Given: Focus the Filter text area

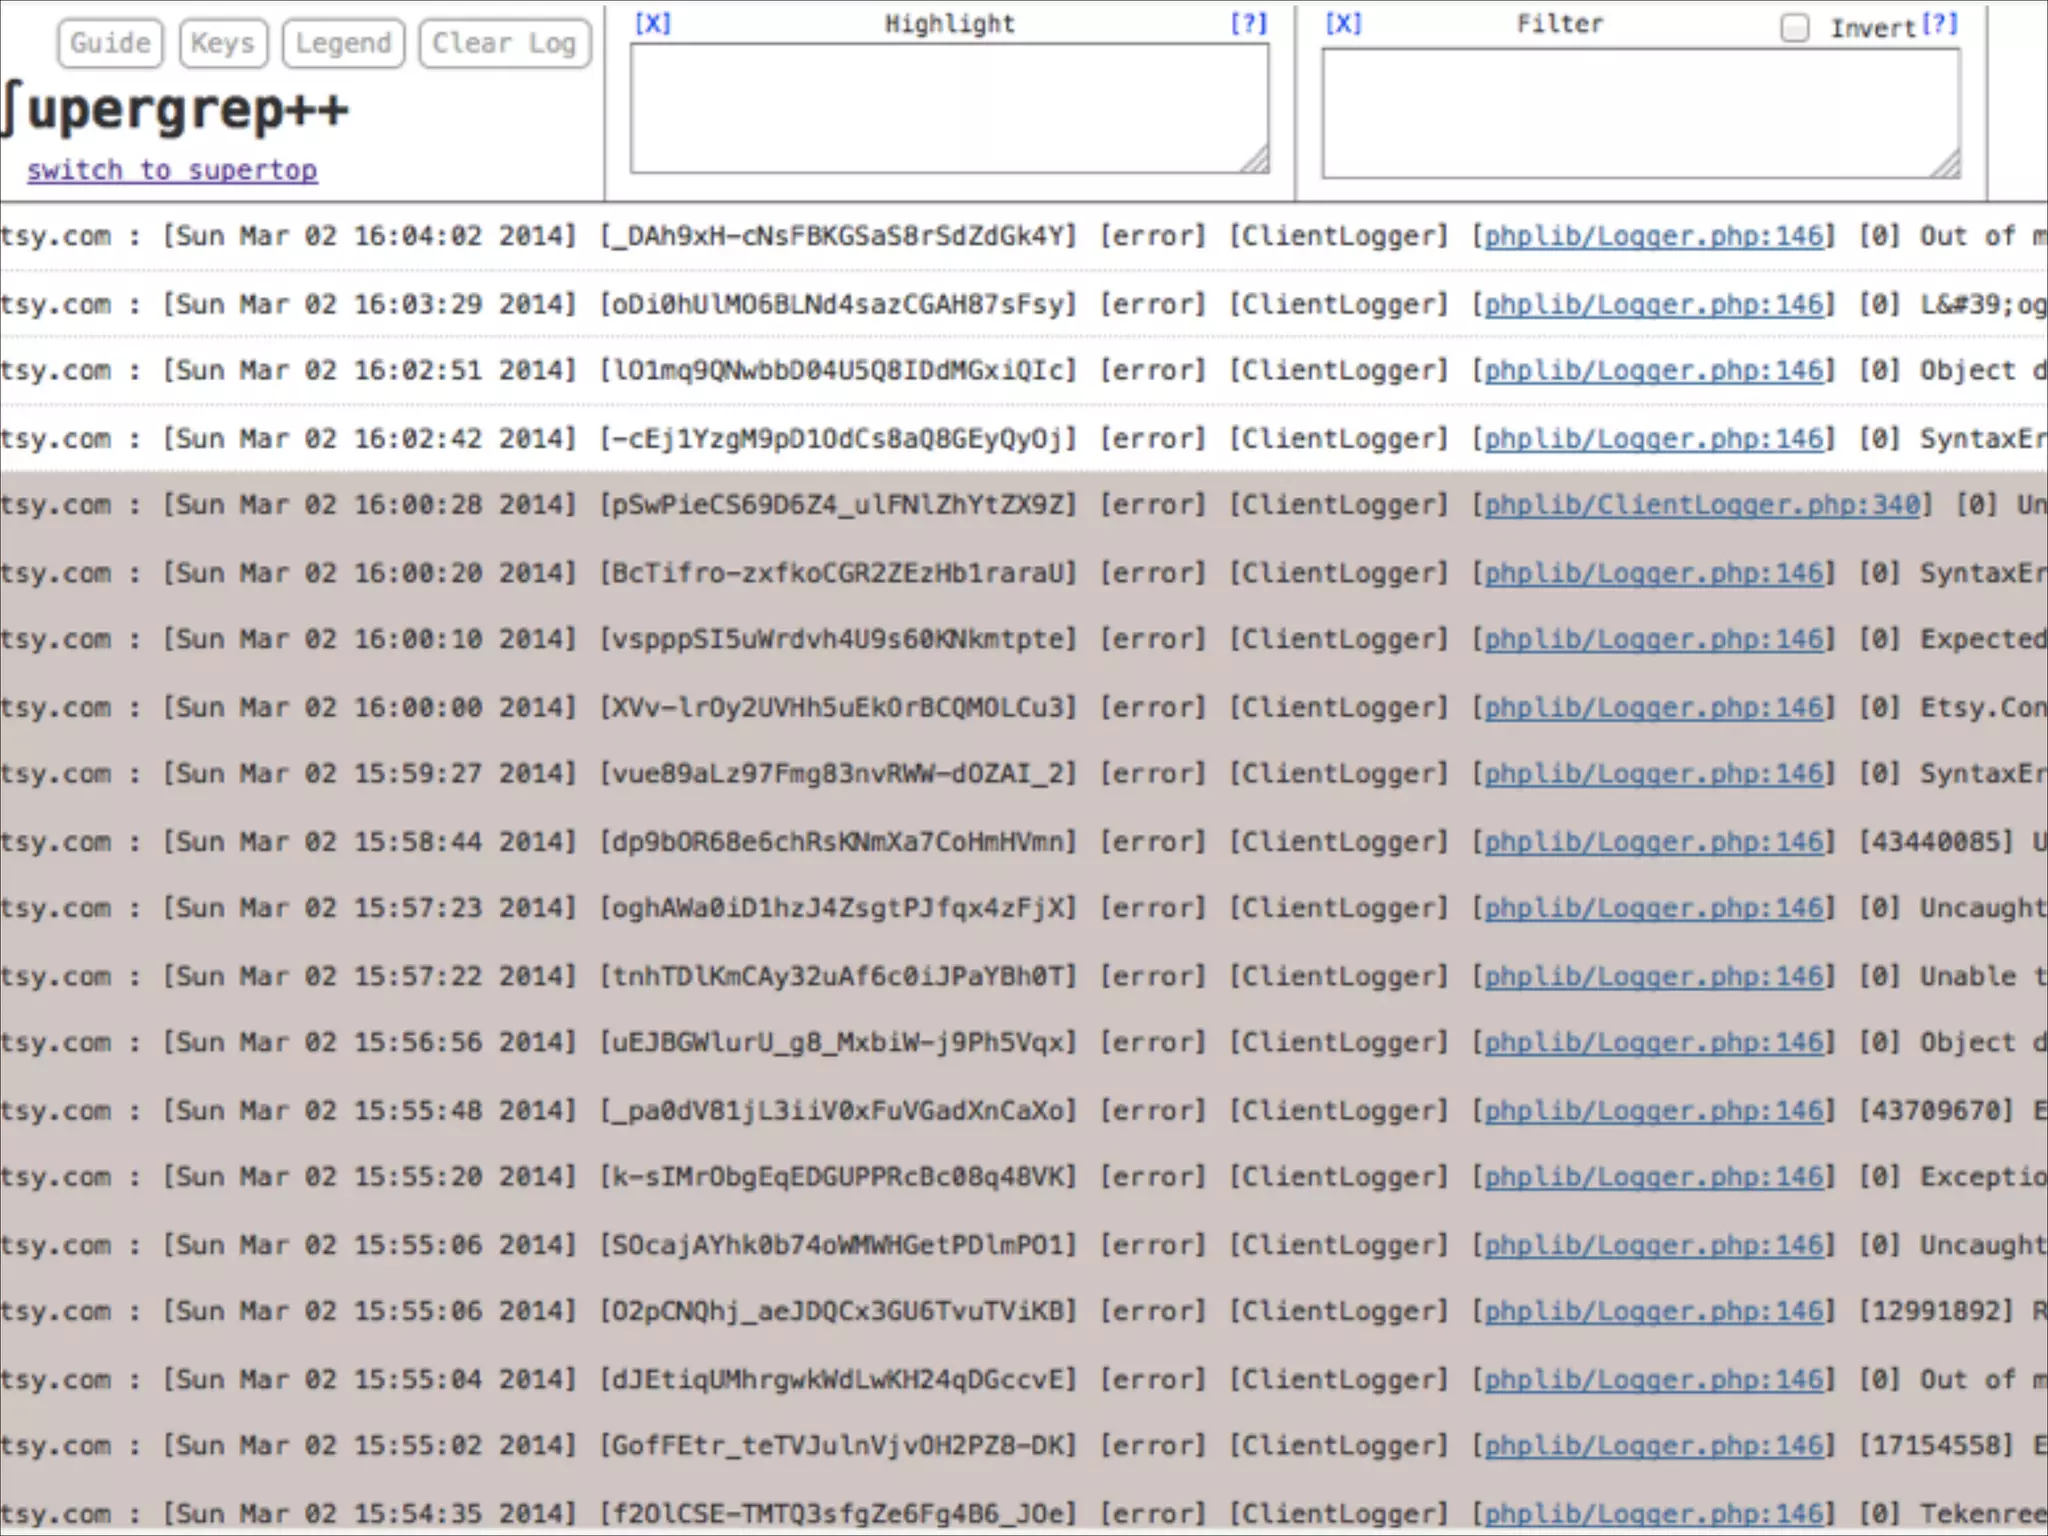Looking at the screenshot, I should pos(1640,112).
